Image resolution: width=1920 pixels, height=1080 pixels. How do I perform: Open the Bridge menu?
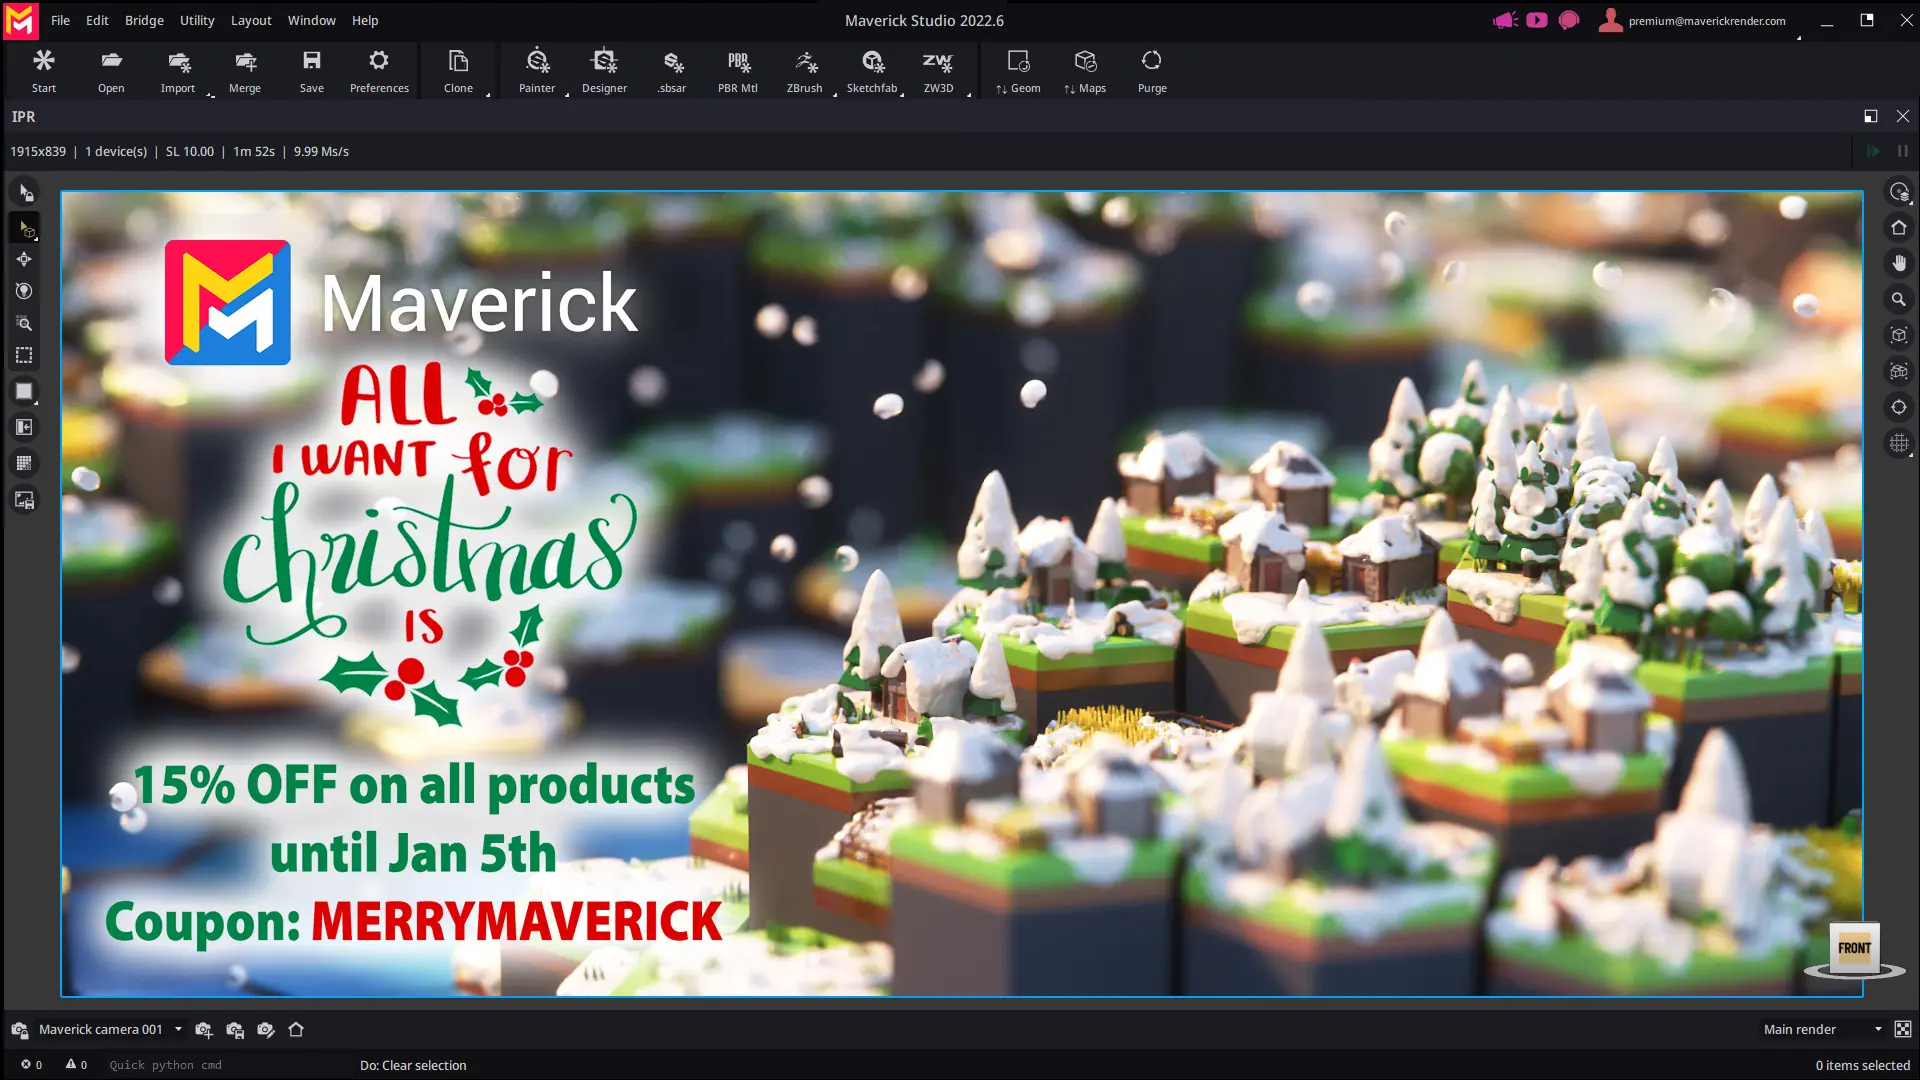[x=143, y=20]
